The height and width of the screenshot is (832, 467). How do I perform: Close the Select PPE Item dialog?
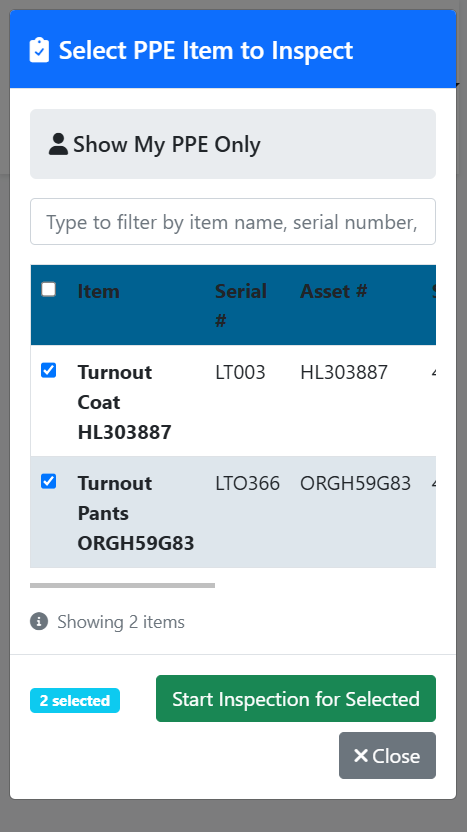tap(387, 756)
